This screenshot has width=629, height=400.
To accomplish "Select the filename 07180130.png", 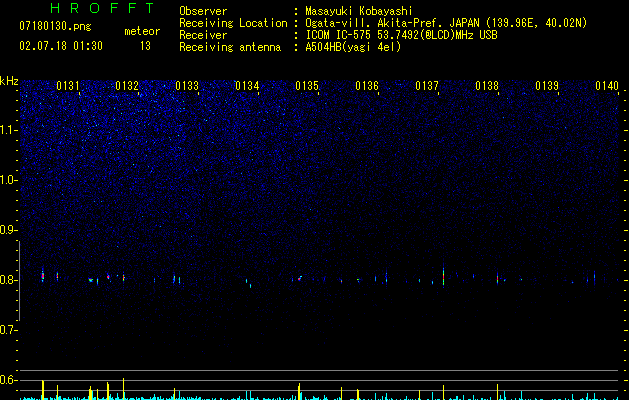I will 55,26.
